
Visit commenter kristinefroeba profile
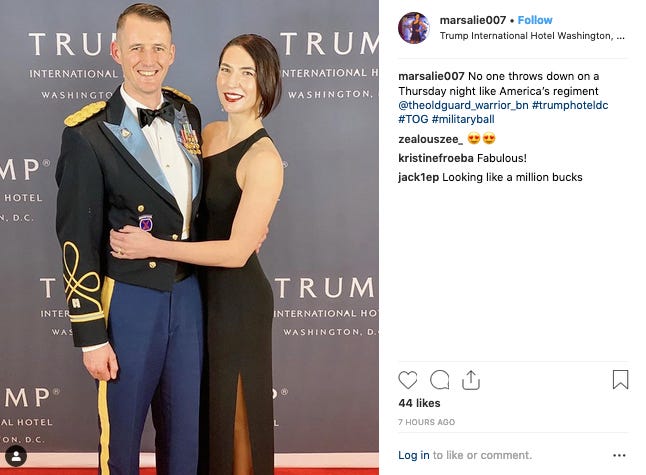436,158
